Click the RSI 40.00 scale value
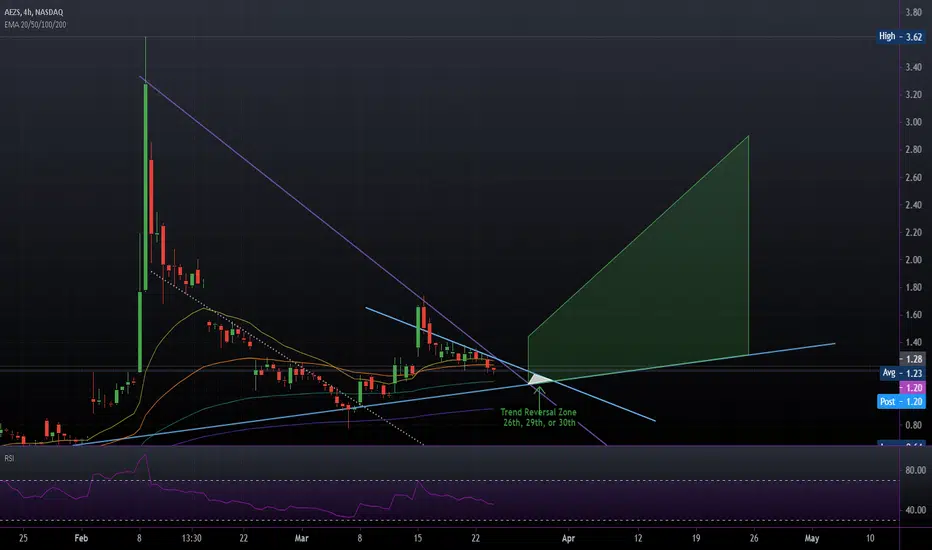 (x=914, y=510)
